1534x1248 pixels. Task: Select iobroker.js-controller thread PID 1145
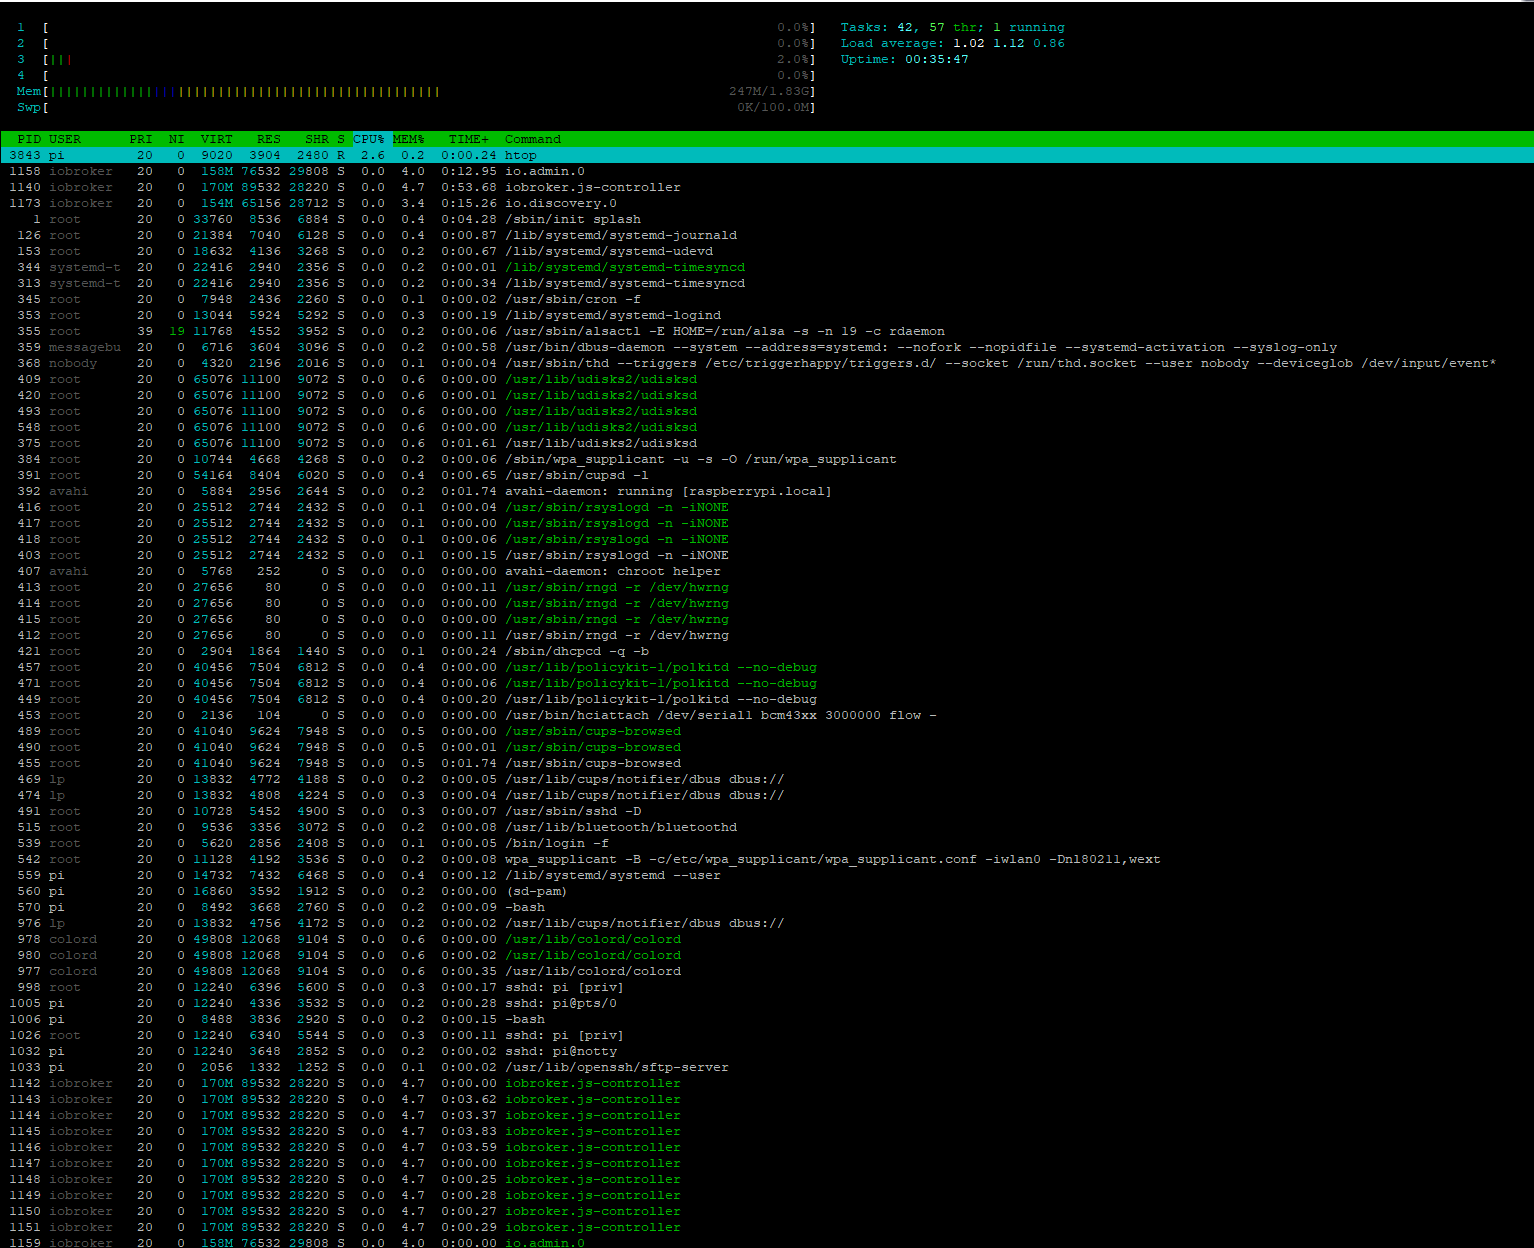click(767, 1131)
